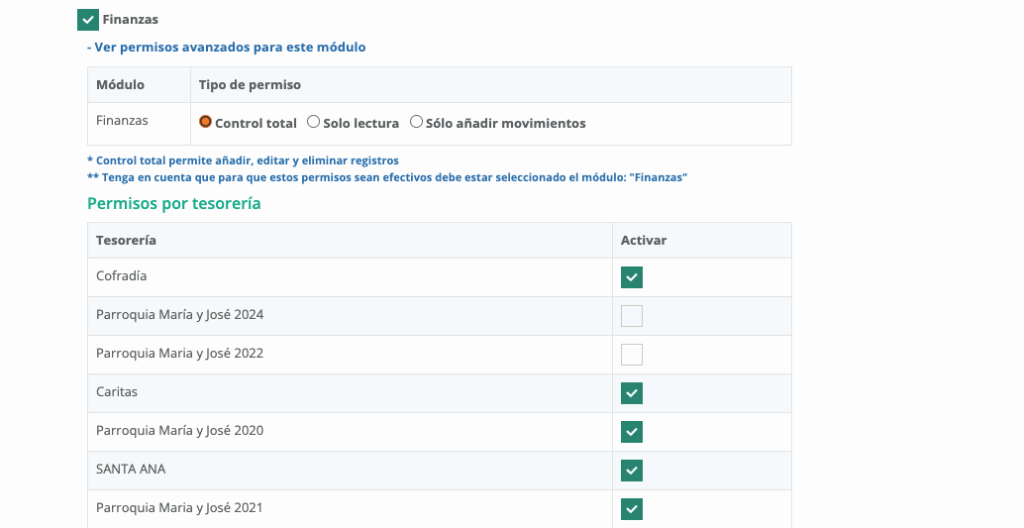This screenshot has width=1024, height=528.
Task: Deactivate the SANTA ANA treasury checkbox
Action: click(x=631, y=470)
